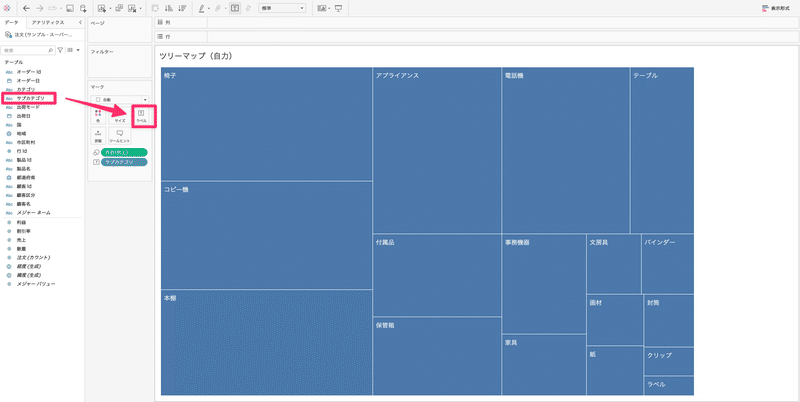The width and height of the screenshot is (800, 402).
Task: Click the Tableau logo start icon
Action: point(7,8)
